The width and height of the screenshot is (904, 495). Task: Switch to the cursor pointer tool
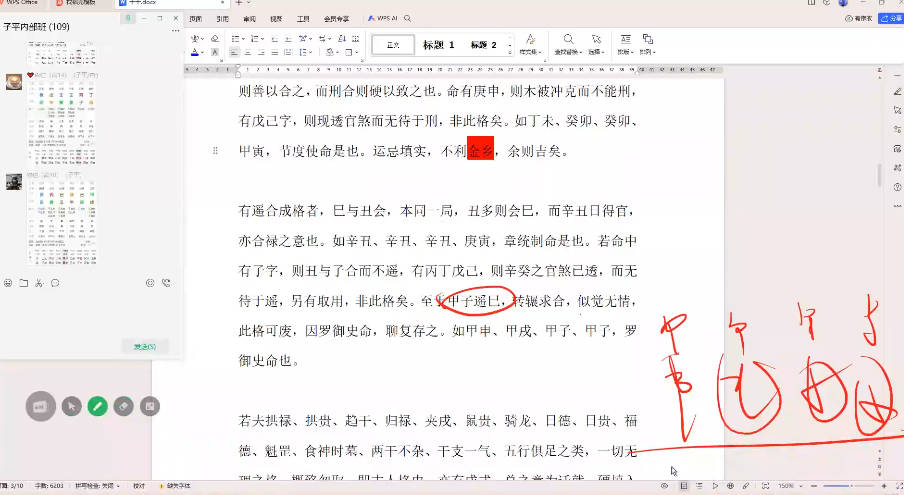pyautogui.click(x=71, y=406)
